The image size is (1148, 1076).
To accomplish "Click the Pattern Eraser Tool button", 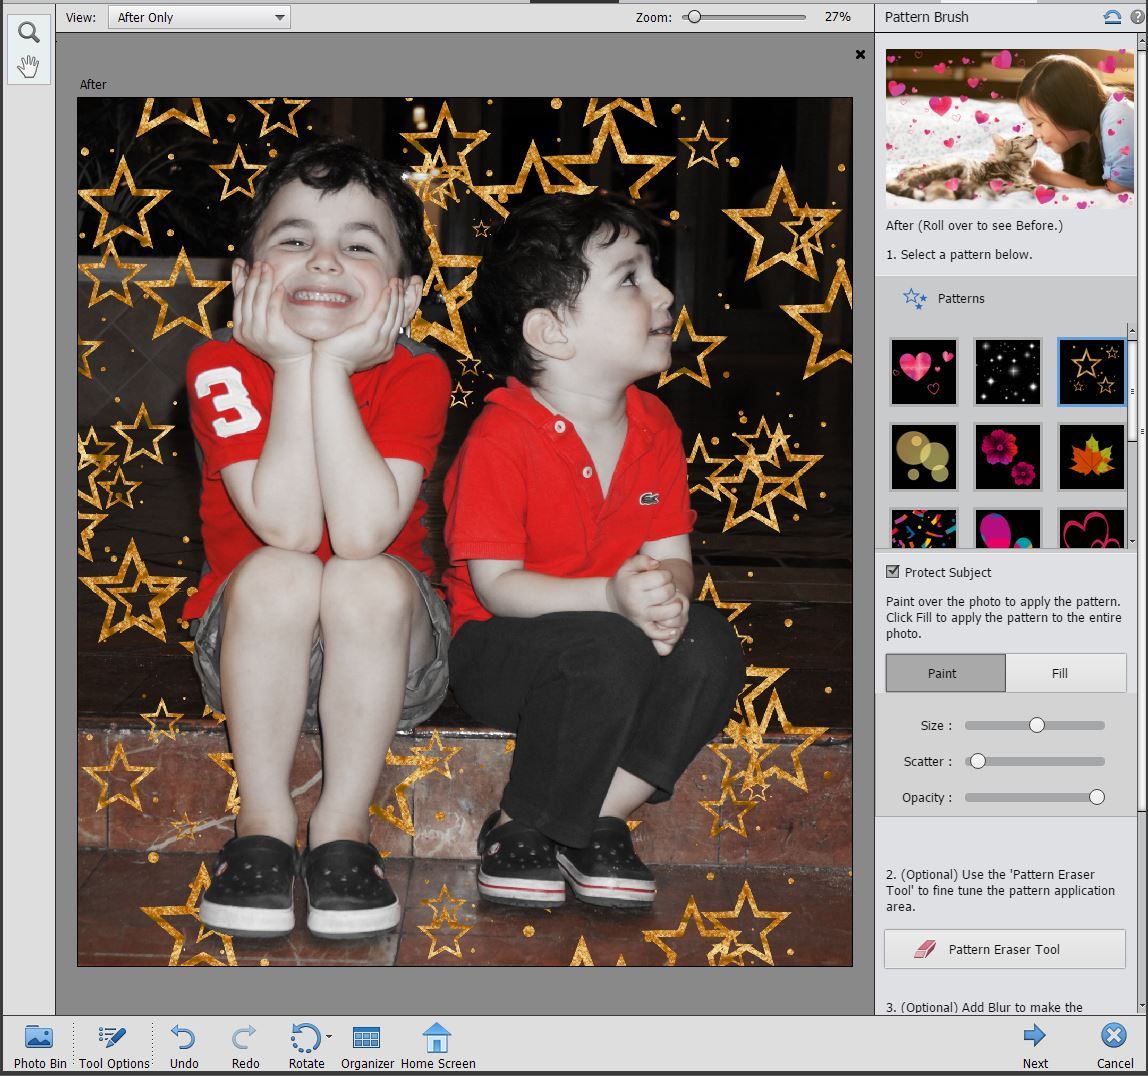I will [1003, 949].
